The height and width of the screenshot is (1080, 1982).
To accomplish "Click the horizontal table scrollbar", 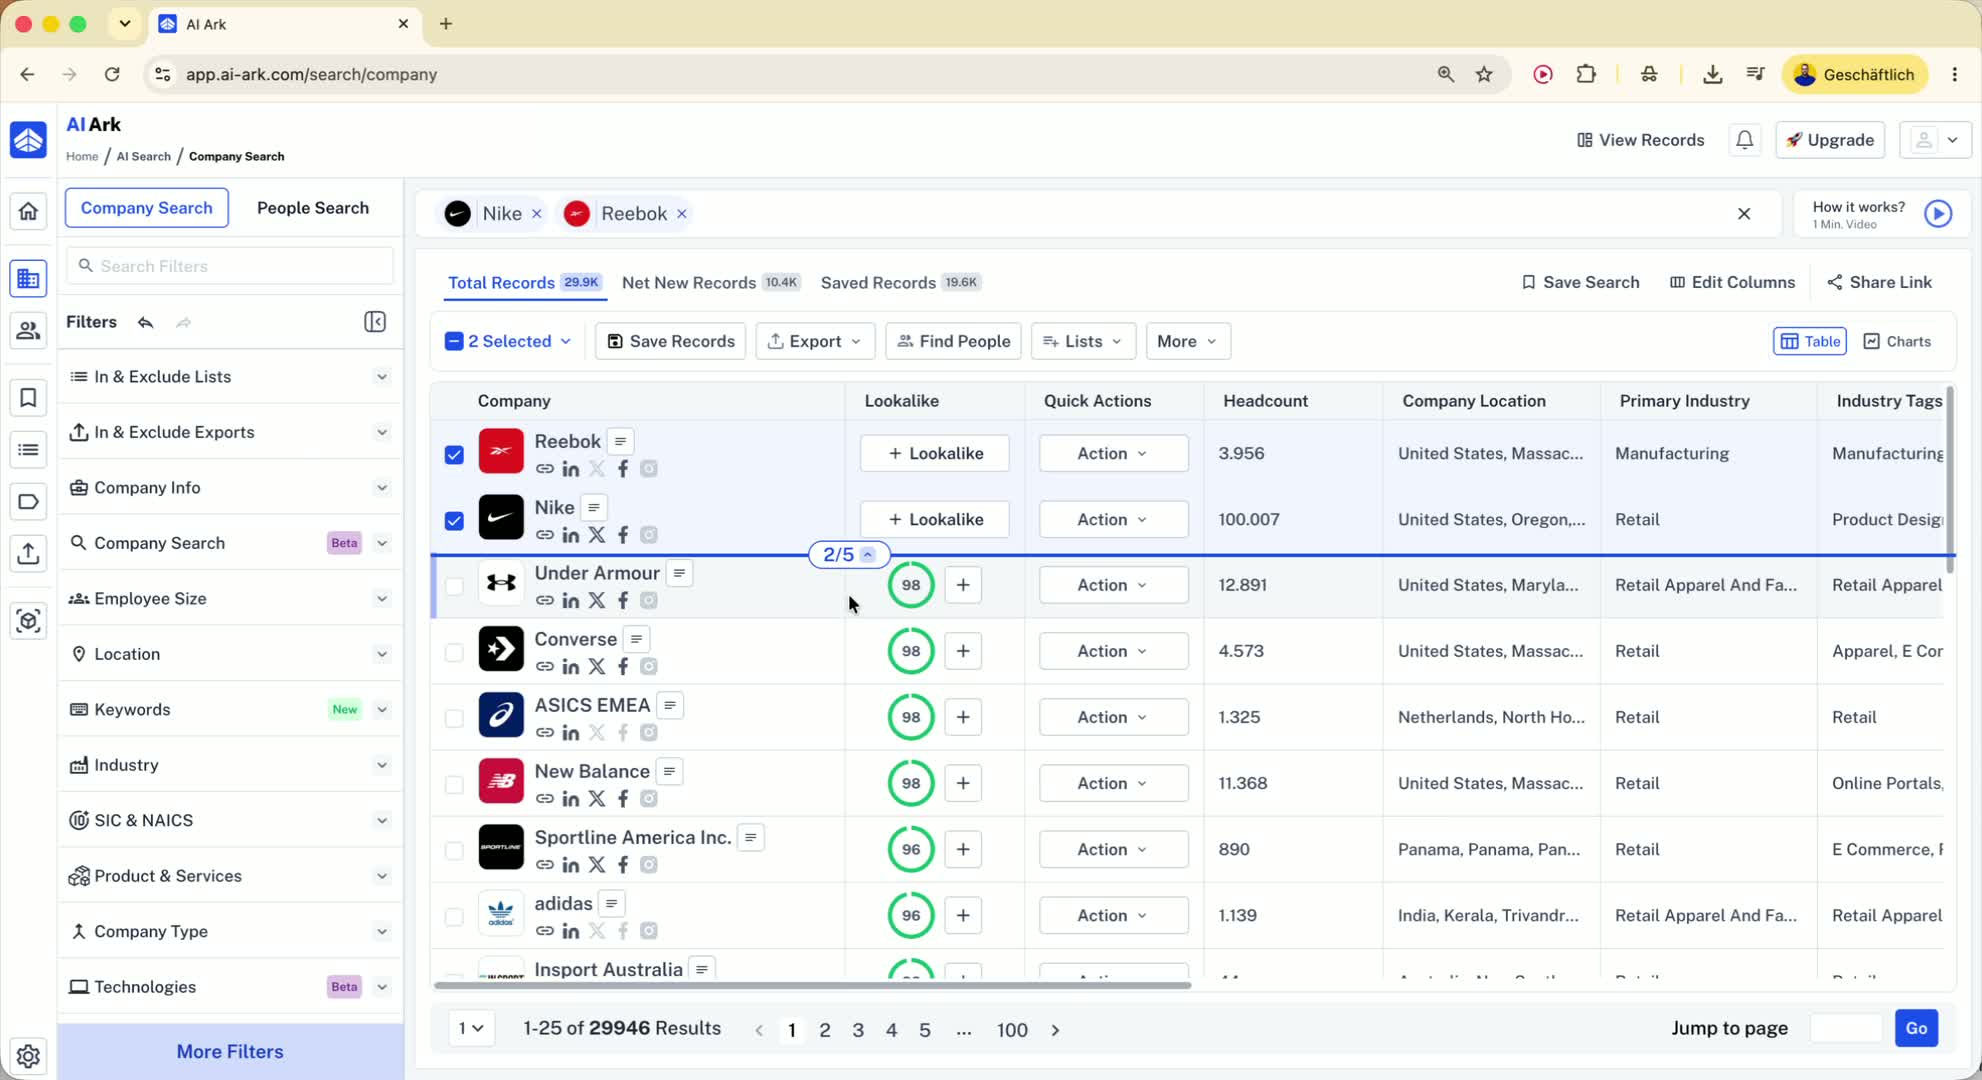I will point(812,986).
